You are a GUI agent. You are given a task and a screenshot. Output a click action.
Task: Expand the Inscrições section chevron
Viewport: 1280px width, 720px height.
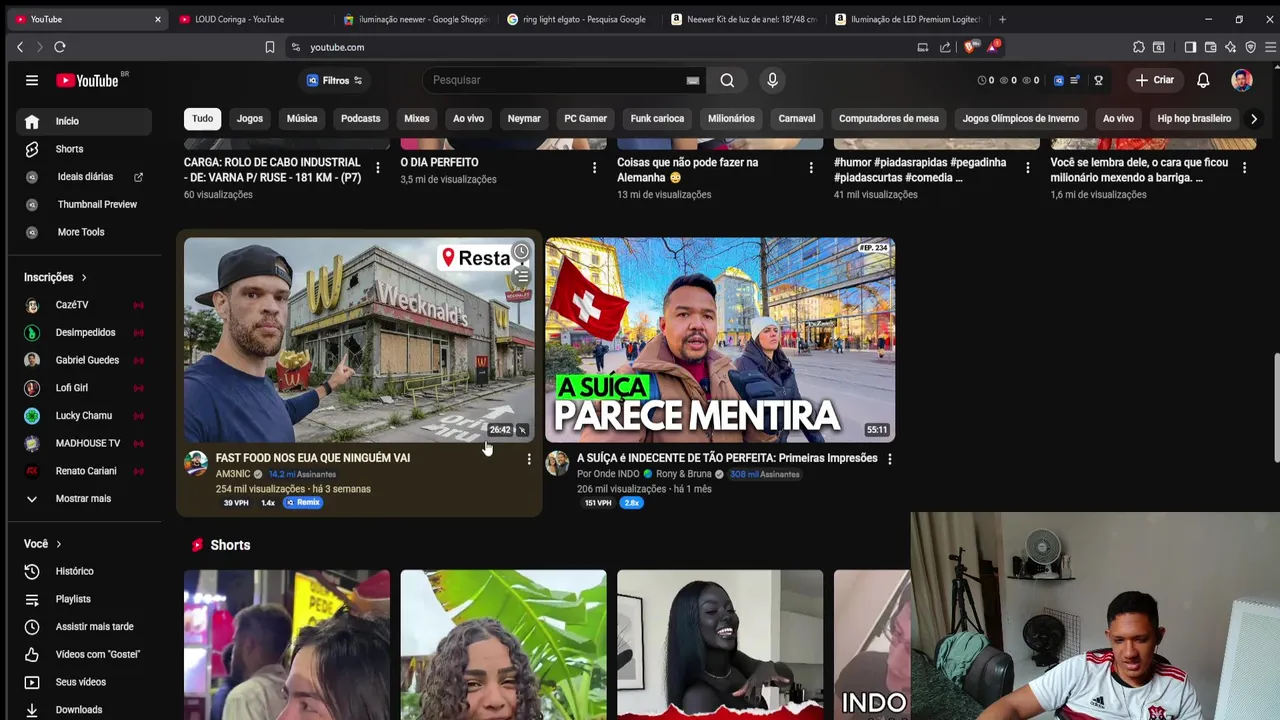coord(84,277)
